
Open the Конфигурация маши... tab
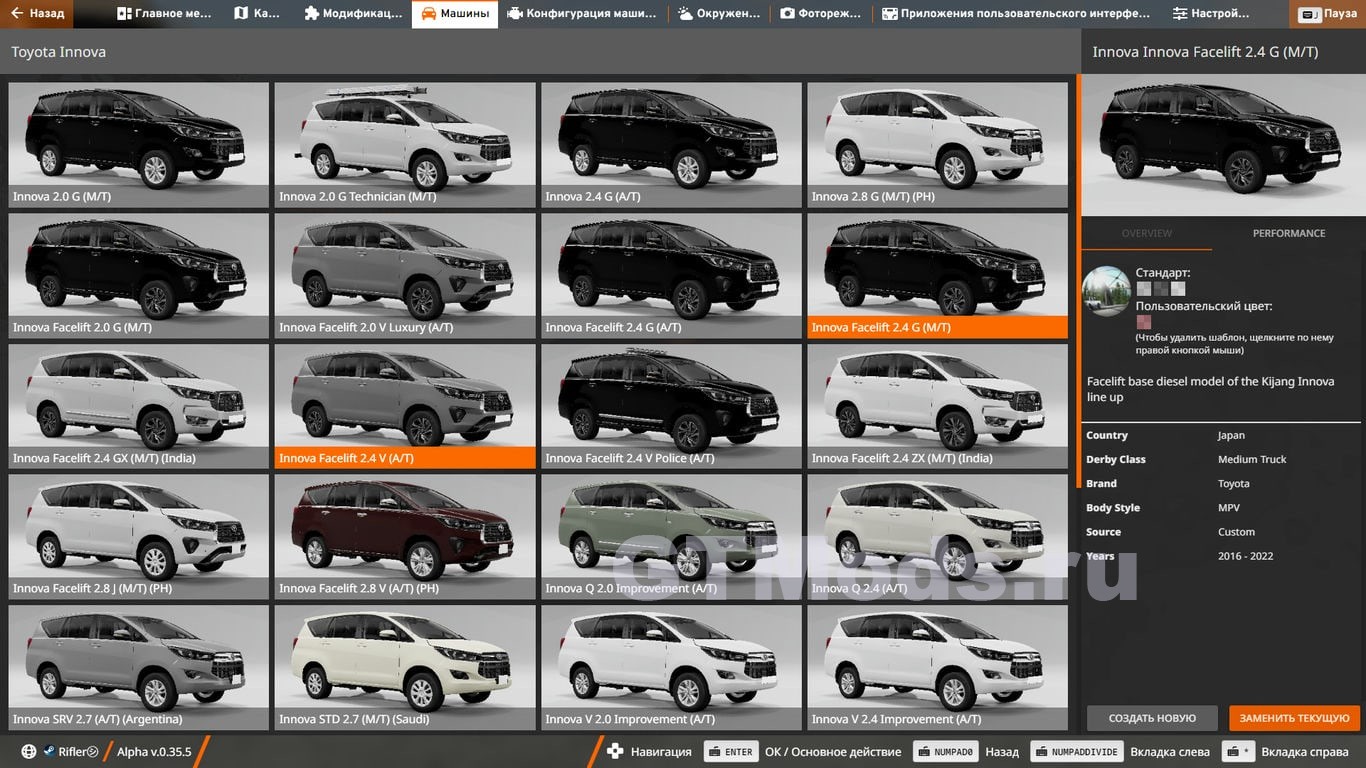pyautogui.click(x=582, y=14)
